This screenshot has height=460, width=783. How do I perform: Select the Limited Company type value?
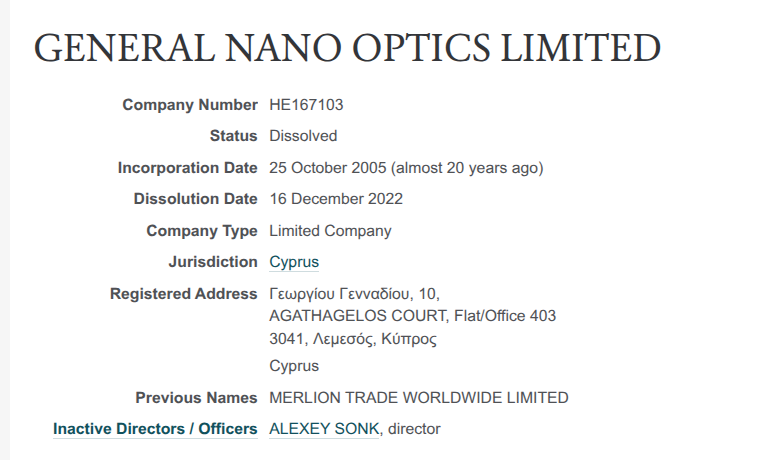point(330,231)
